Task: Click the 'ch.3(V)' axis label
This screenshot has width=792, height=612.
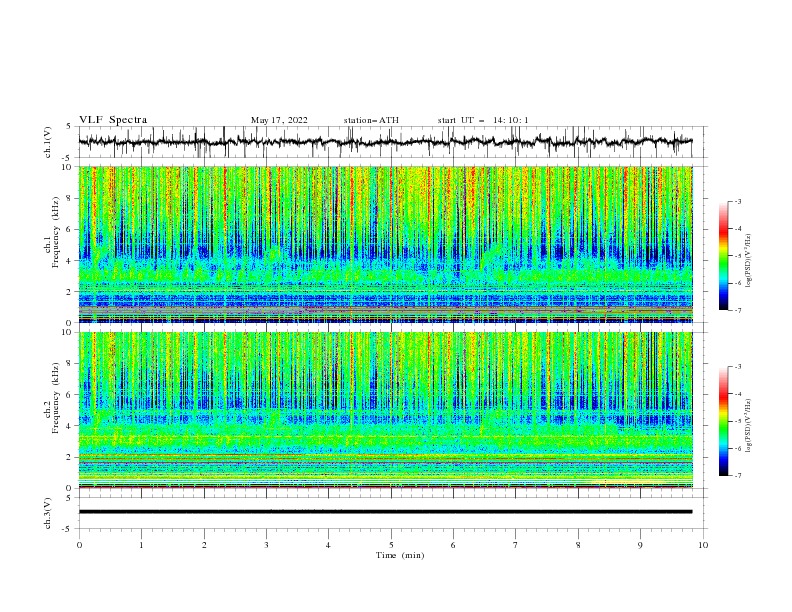Action: point(48,513)
